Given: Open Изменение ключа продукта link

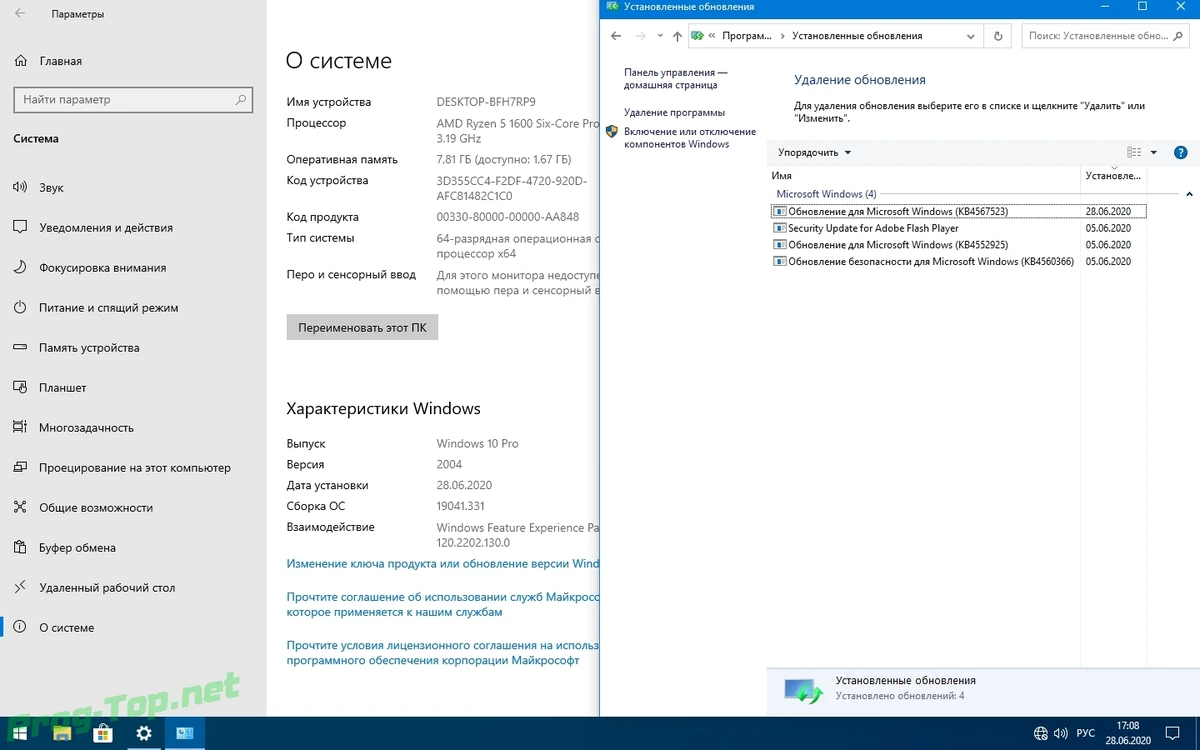Looking at the screenshot, I should click(x=443, y=564).
